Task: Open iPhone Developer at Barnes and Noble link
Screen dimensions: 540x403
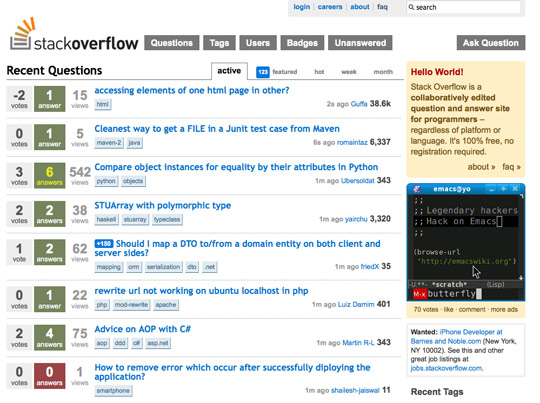Action: (x=457, y=337)
